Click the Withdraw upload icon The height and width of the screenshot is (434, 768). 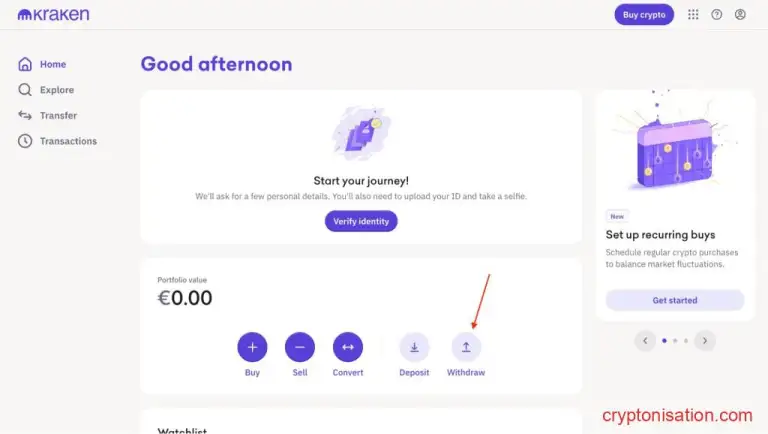click(x=466, y=347)
